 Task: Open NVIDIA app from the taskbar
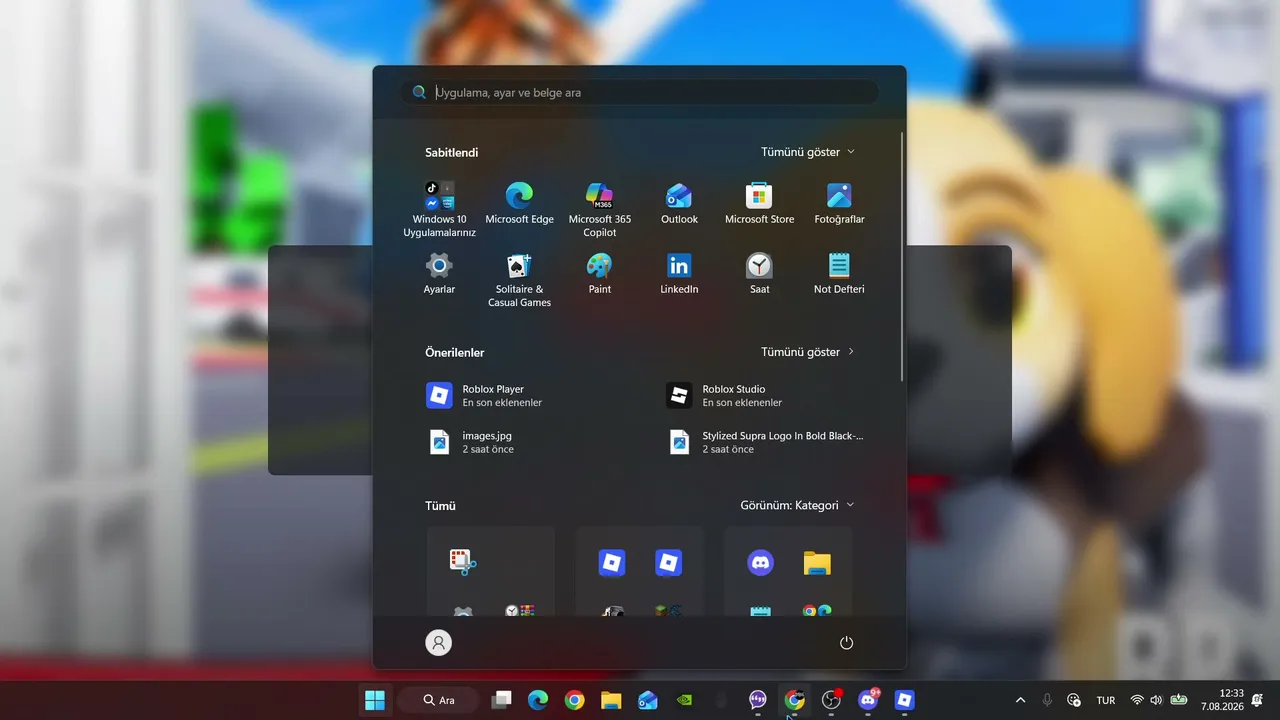click(684, 700)
